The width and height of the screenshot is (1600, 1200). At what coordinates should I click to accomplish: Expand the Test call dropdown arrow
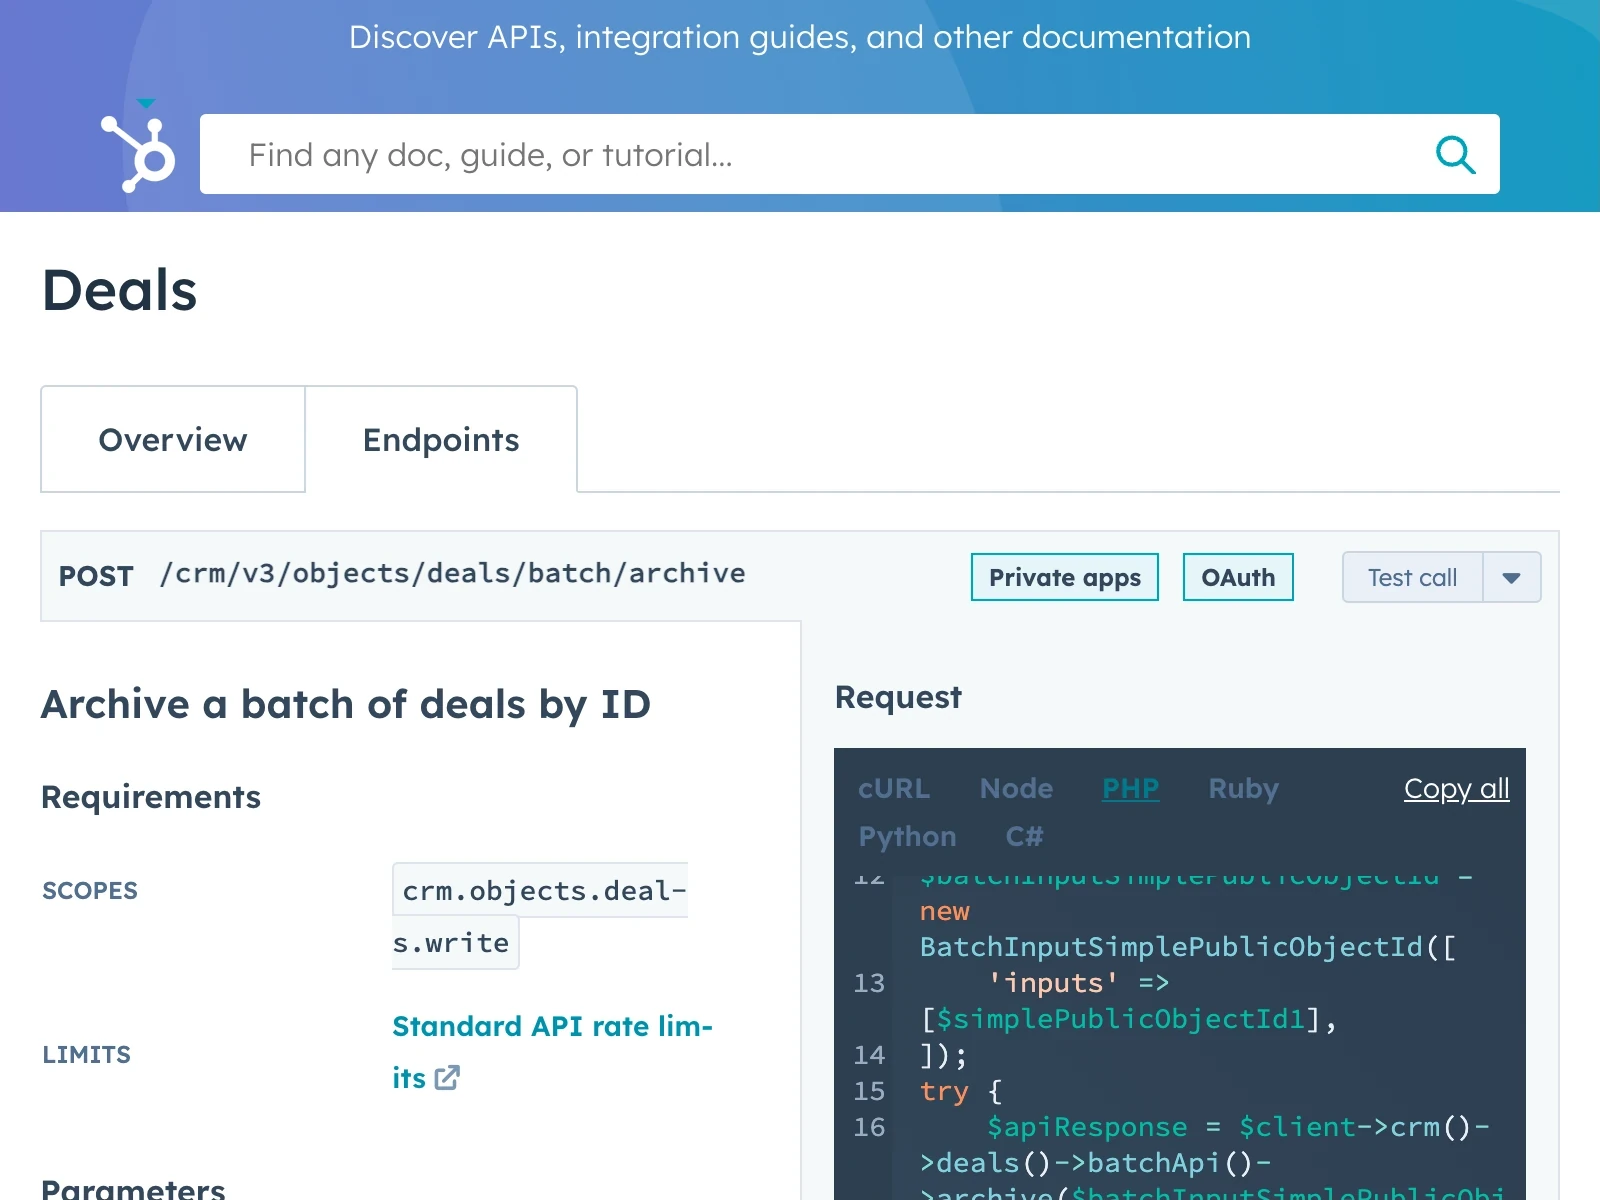click(x=1511, y=578)
